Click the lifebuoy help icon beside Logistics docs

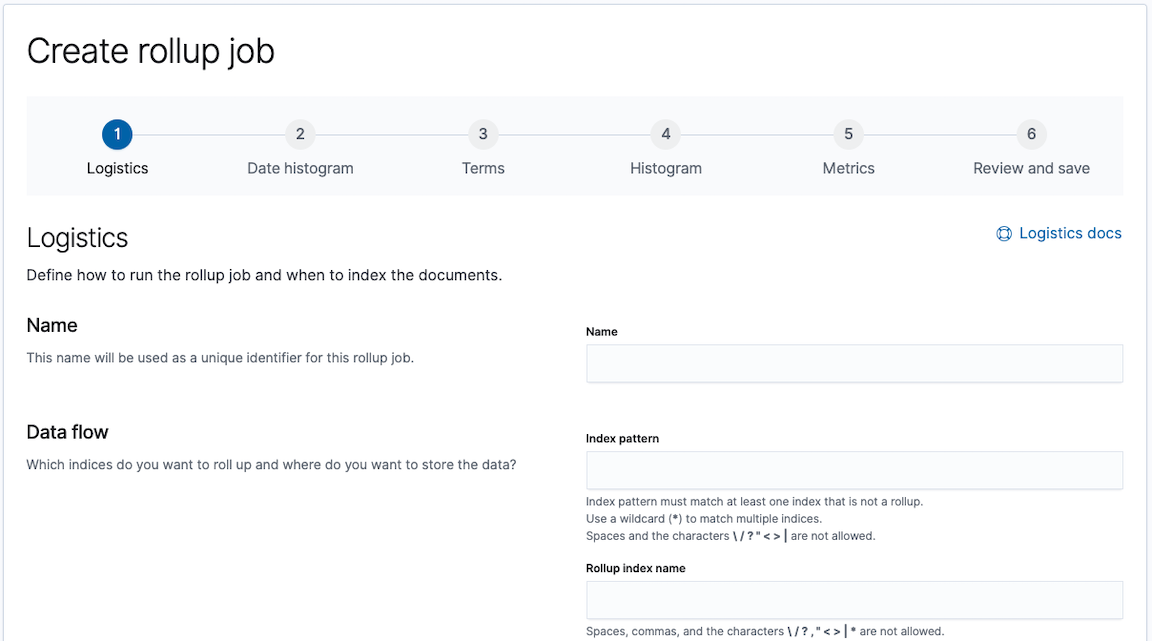point(1004,234)
